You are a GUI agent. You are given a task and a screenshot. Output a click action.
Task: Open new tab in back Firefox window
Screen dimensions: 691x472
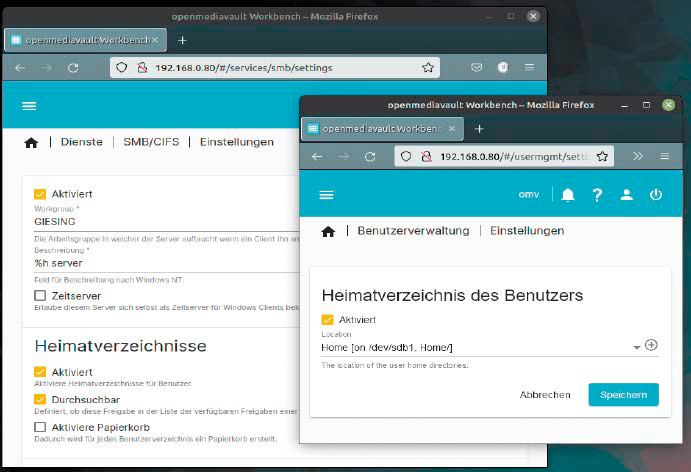182,40
